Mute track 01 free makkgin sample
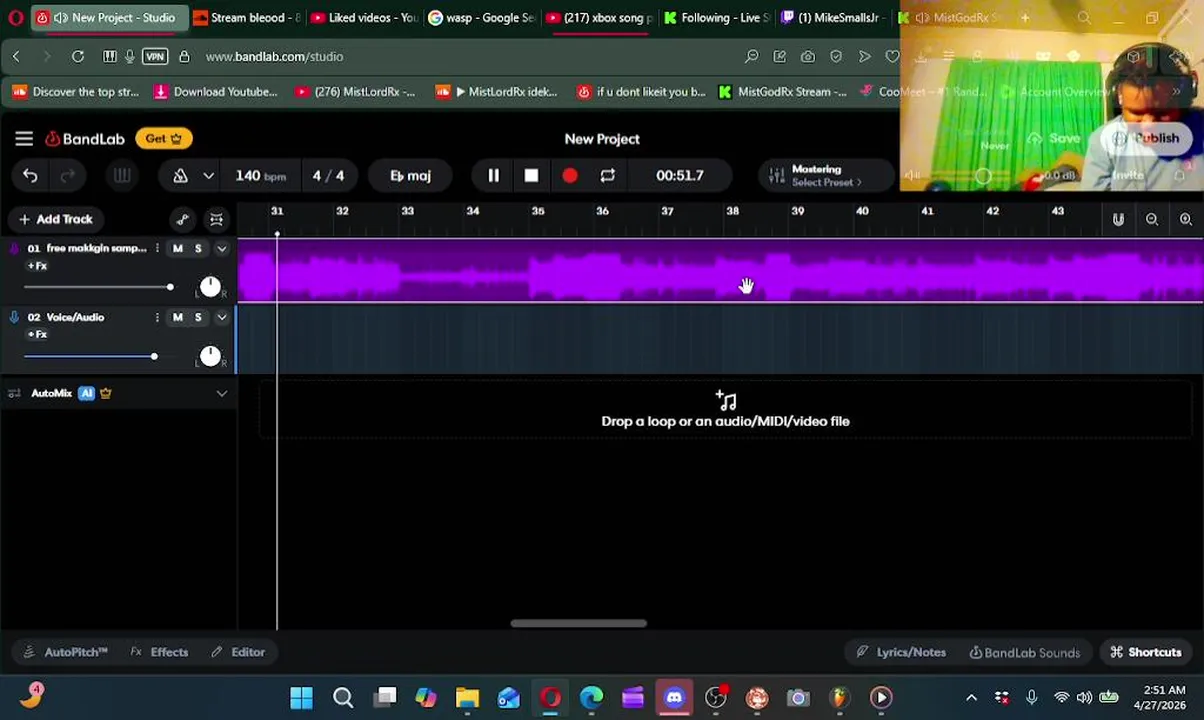 (x=178, y=249)
